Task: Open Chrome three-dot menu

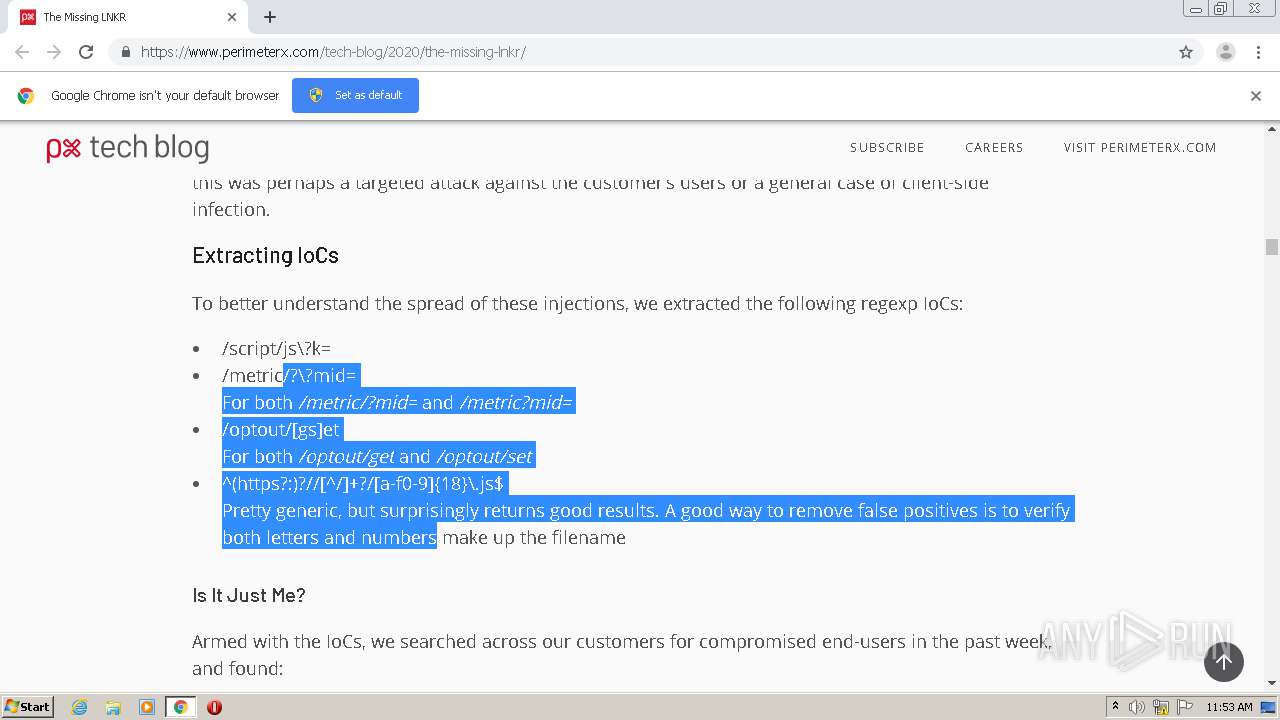Action: tap(1258, 52)
